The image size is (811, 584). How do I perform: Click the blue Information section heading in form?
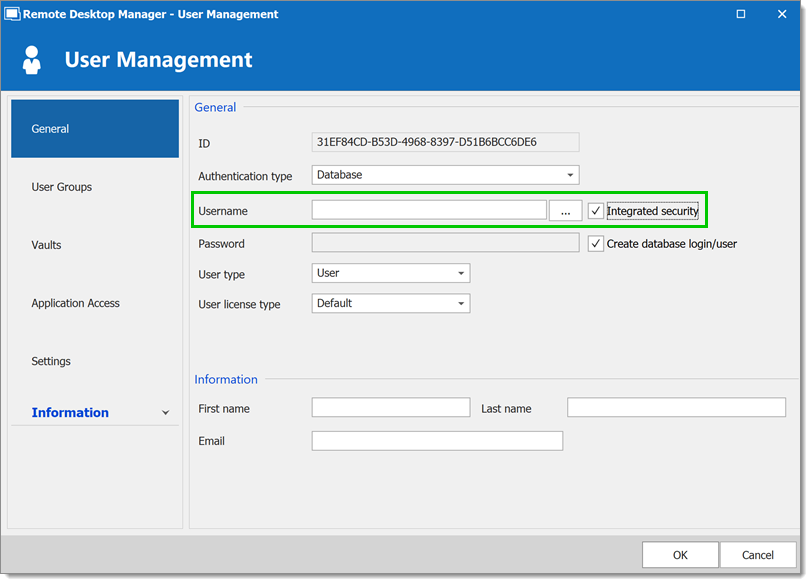point(226,380)
